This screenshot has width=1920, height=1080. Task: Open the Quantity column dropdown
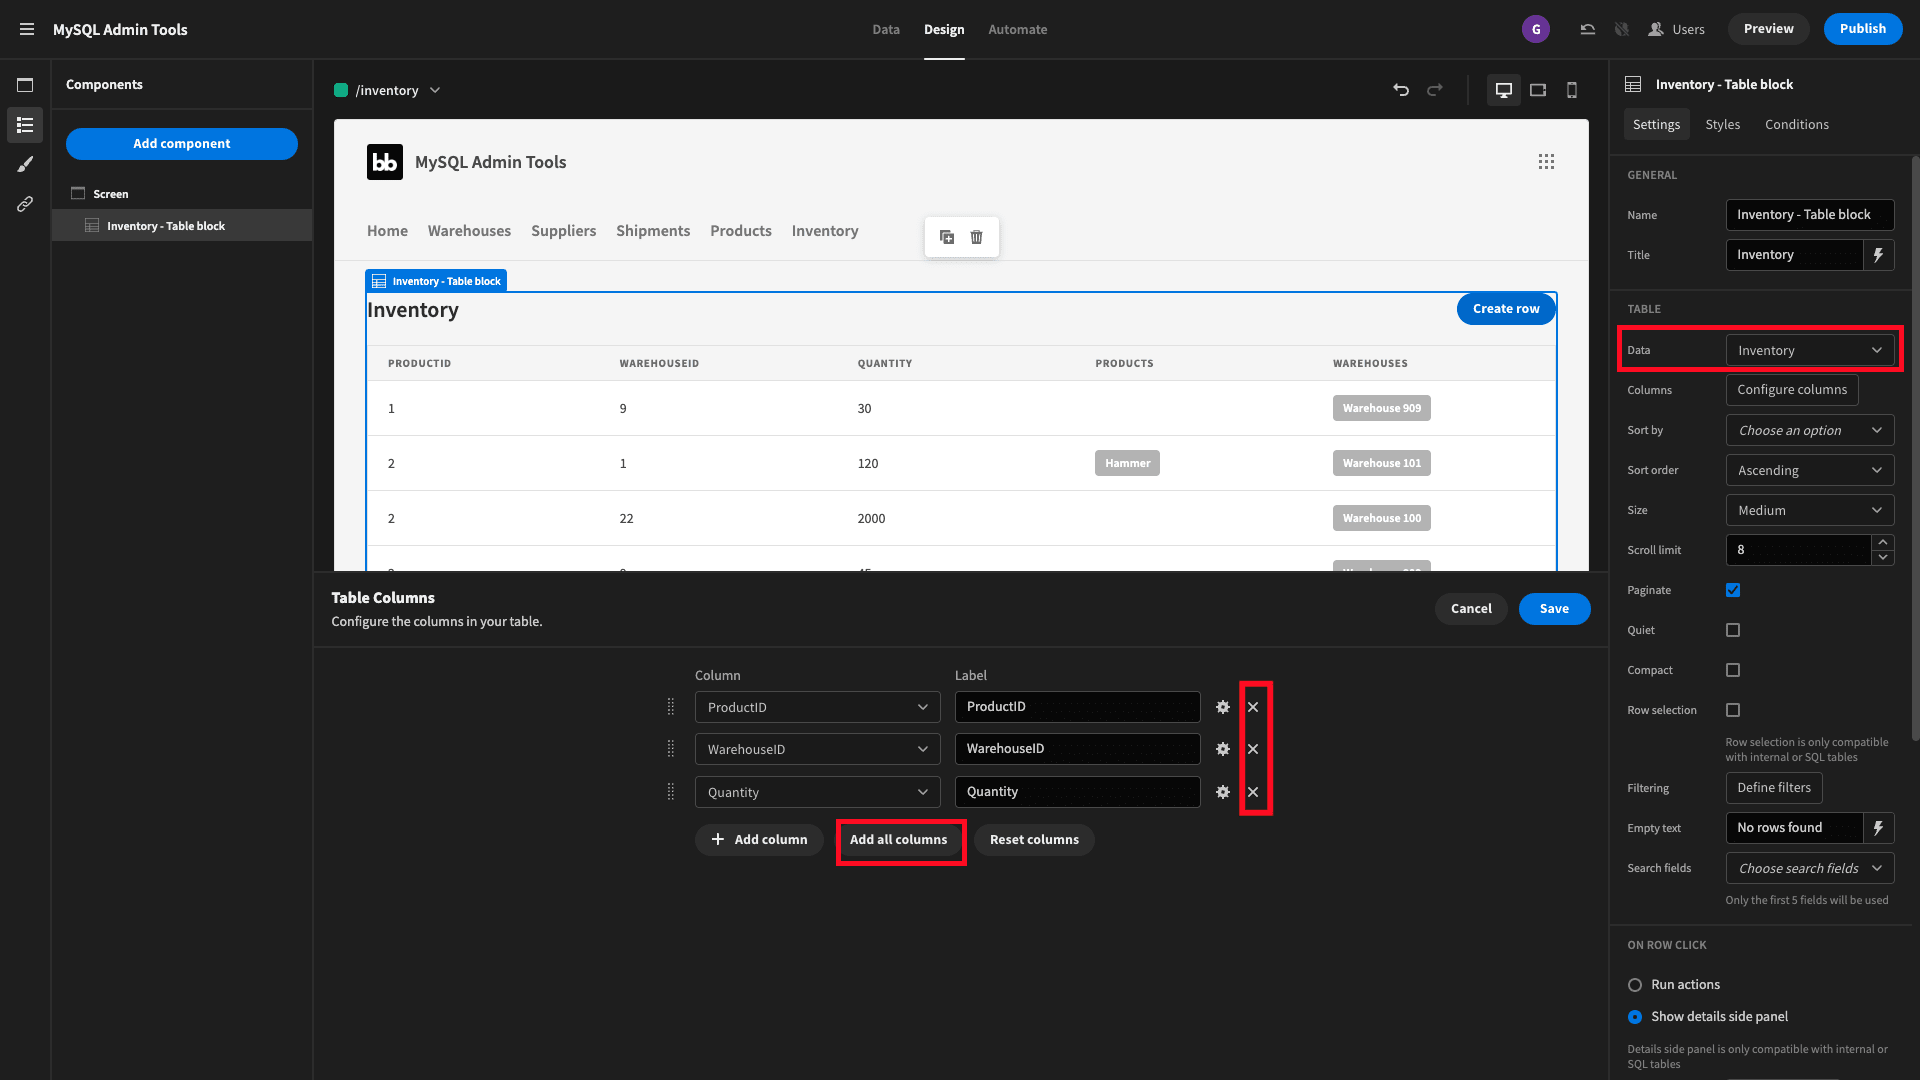[x=818, y=792]
